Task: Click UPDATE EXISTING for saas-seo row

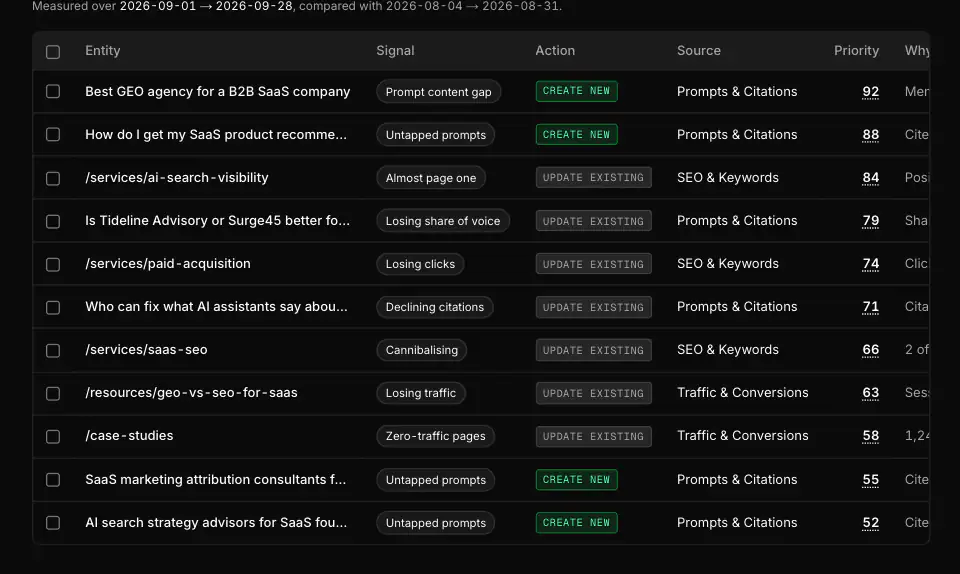Action: pyautogui.click(x=593, y=350)
